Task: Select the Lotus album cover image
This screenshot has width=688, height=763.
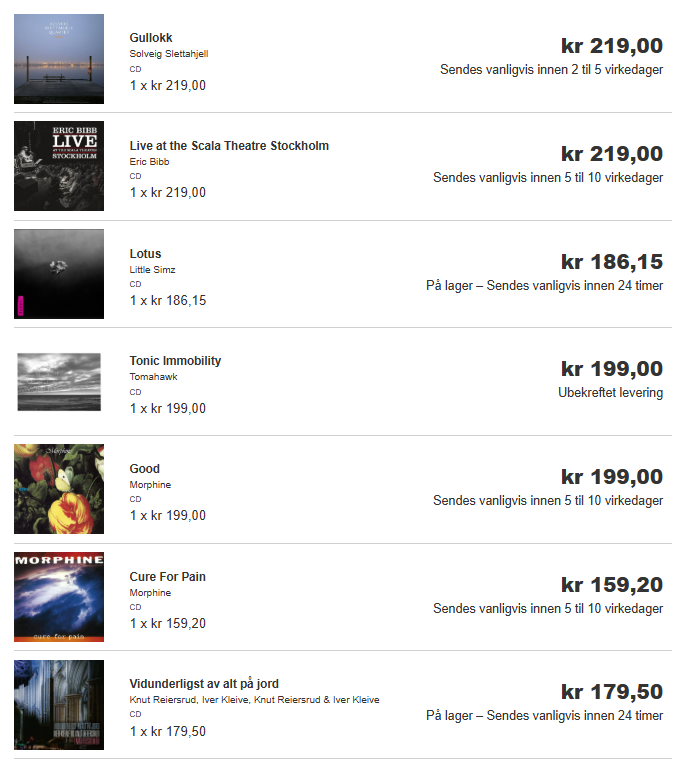Action: tap(59, 274)
